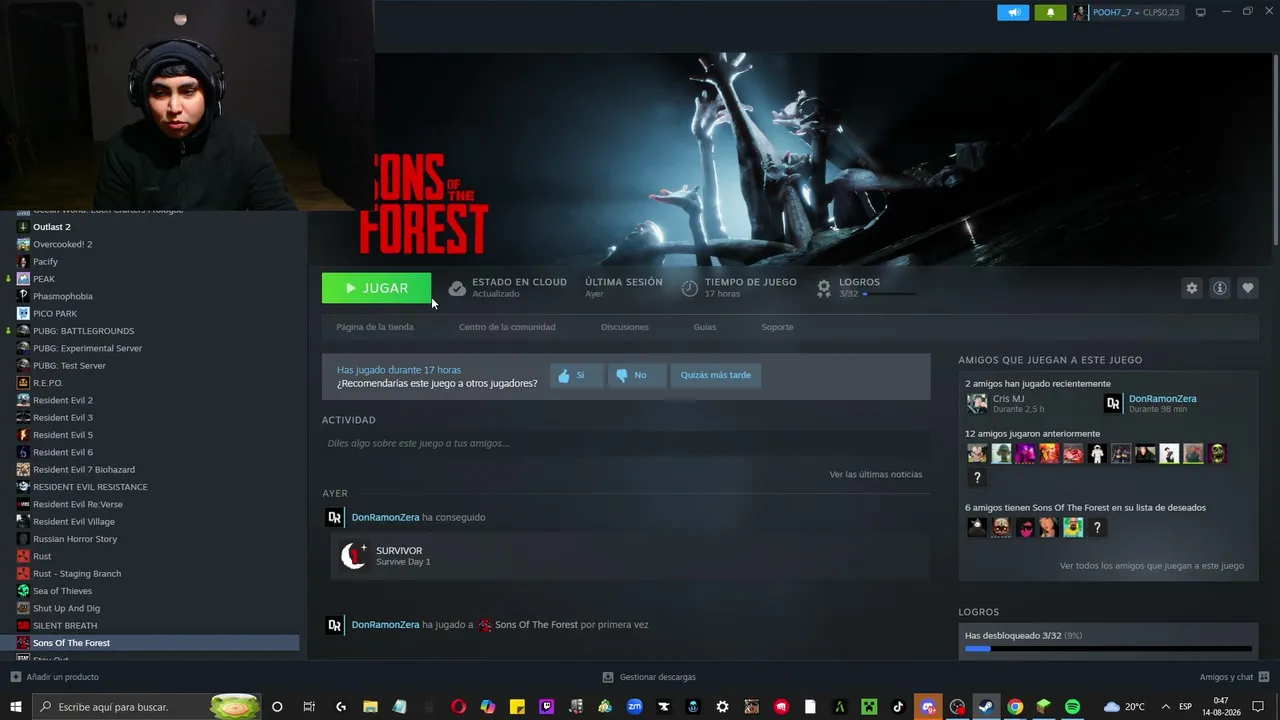Focus the activity text field 'Diles algo sobre este juego'
Viewport: 1280px width, 720px height.
tap(626, 443)
